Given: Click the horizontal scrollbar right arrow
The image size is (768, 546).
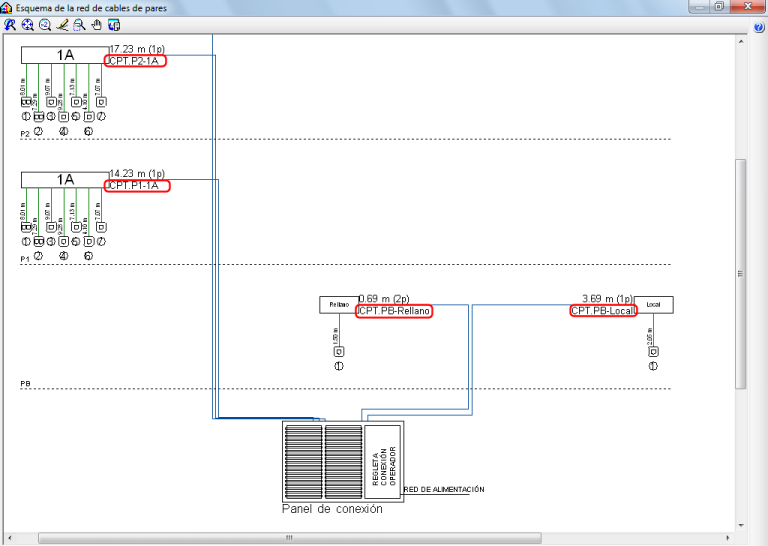Looking at the screenshot, I should (x=728, y=538).
